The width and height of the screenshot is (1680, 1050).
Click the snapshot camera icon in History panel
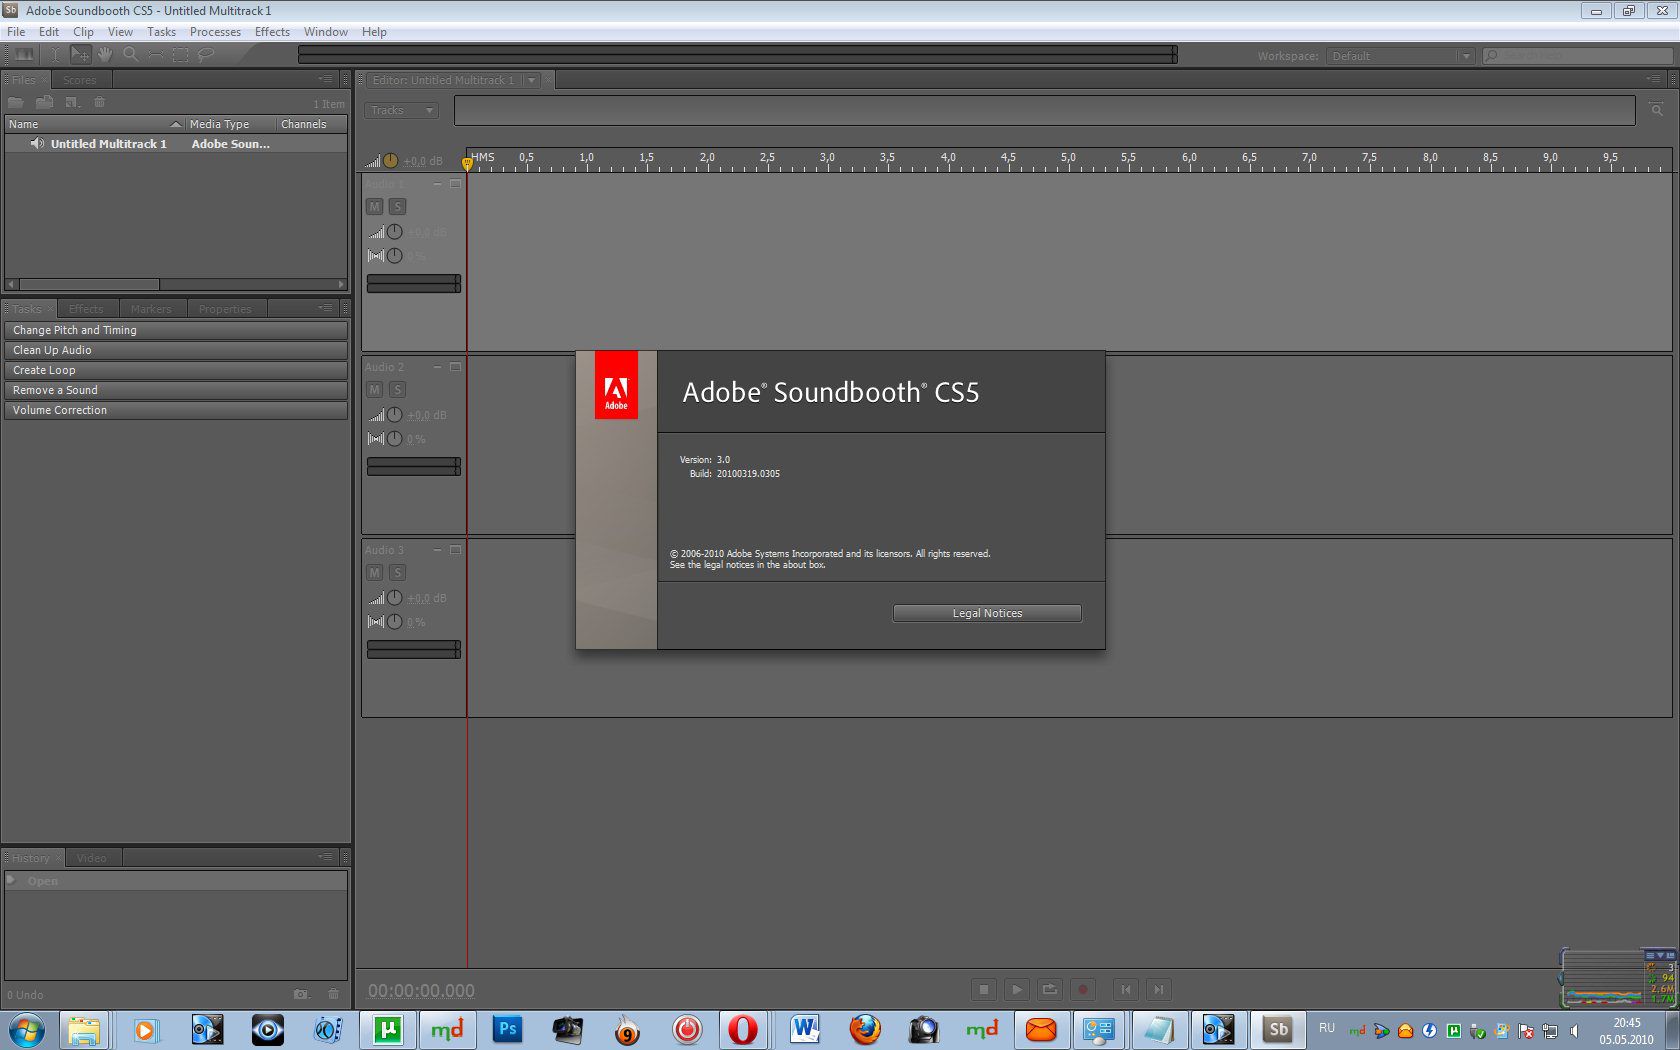(x=301, y=994)
